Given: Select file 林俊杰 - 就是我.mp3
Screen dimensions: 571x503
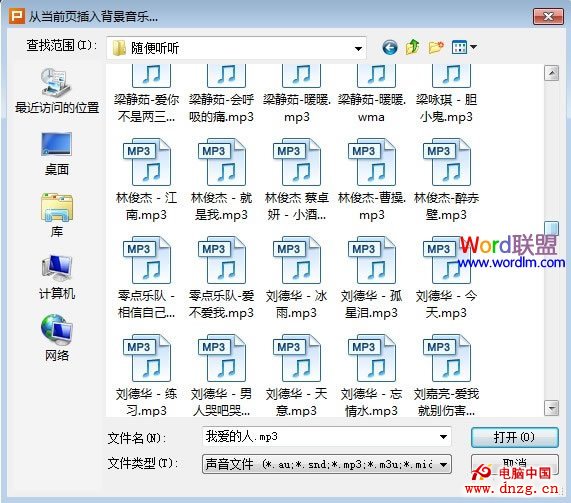Looking at the screenshot, I should pyautogui.click(x=221, y=180).
